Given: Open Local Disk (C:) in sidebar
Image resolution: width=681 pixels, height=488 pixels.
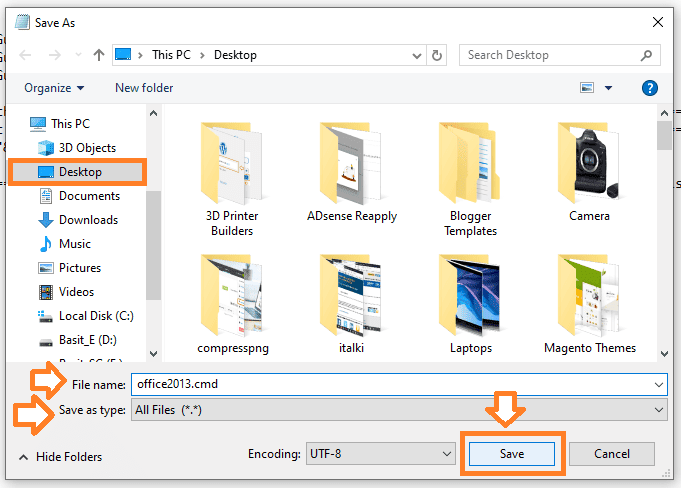Looking at the screenshot, I should pos(96,316).
